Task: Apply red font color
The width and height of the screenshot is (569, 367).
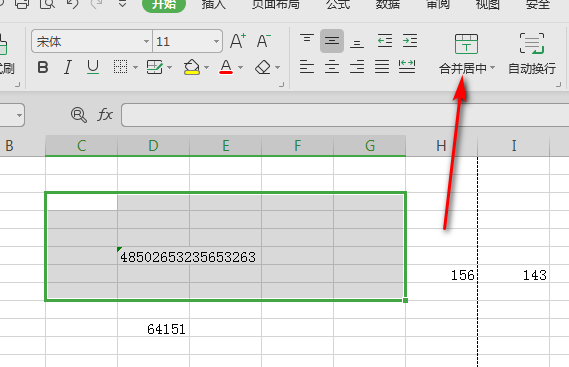Action: [x=226, y=67]
